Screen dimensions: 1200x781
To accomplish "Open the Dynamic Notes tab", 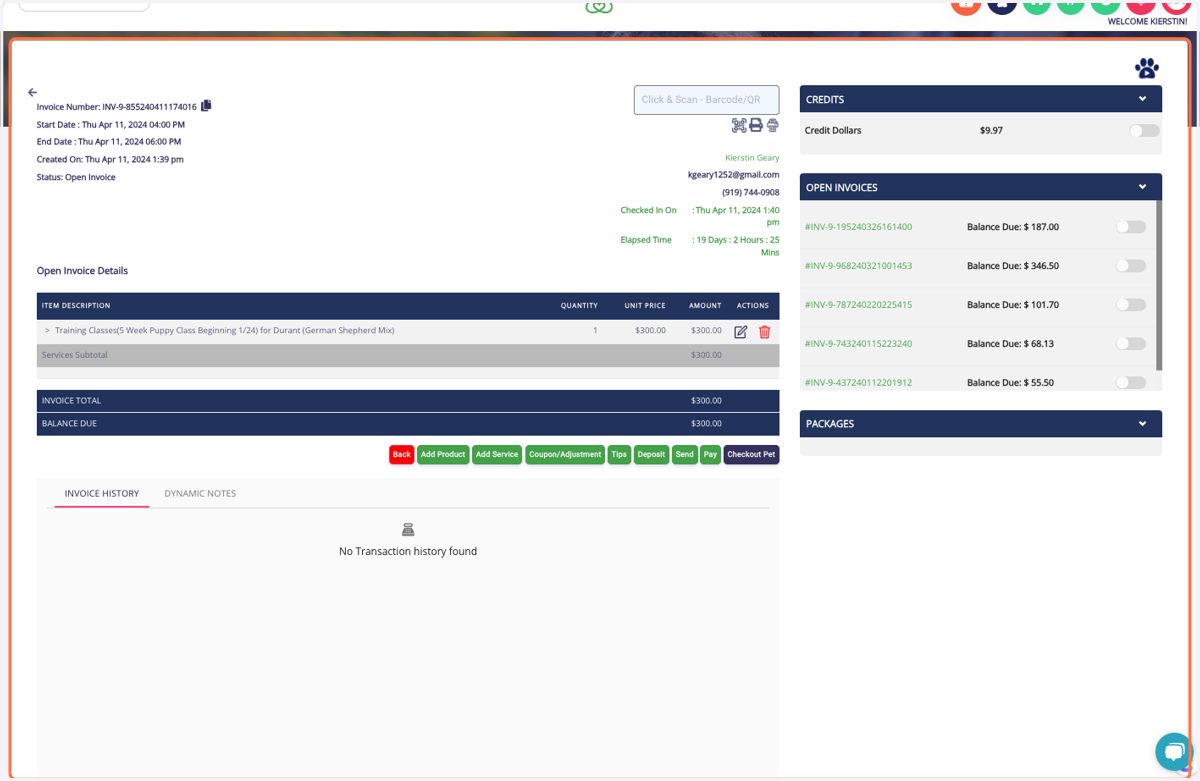I will 200,493.
